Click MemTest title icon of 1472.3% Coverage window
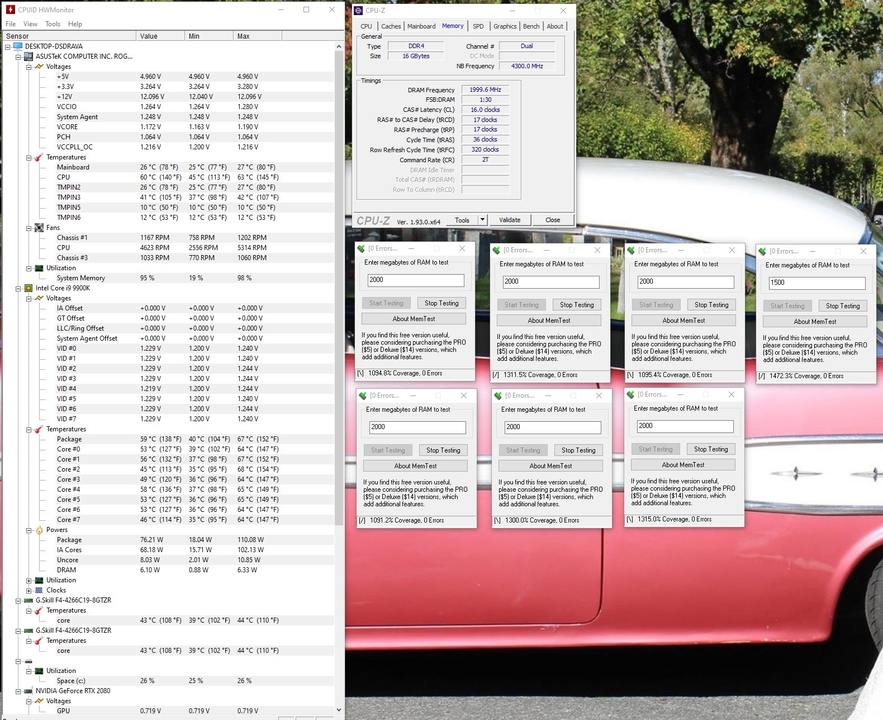The image size is (883, 720). (x=762, y=251)
